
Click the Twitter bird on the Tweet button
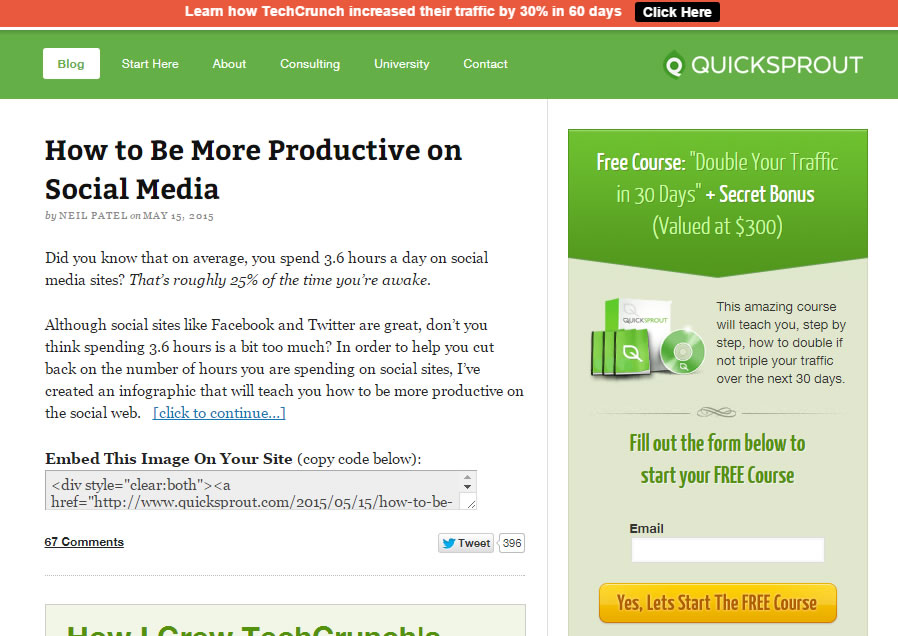[x=447, y=543]
